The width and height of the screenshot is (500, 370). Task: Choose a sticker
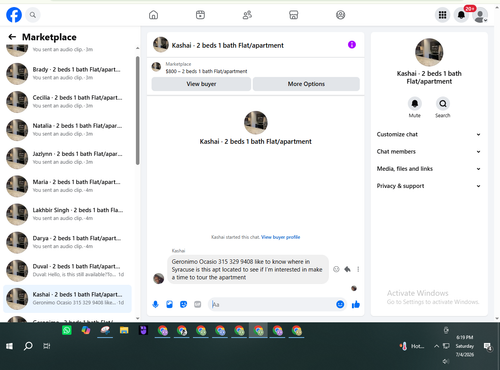183,304
